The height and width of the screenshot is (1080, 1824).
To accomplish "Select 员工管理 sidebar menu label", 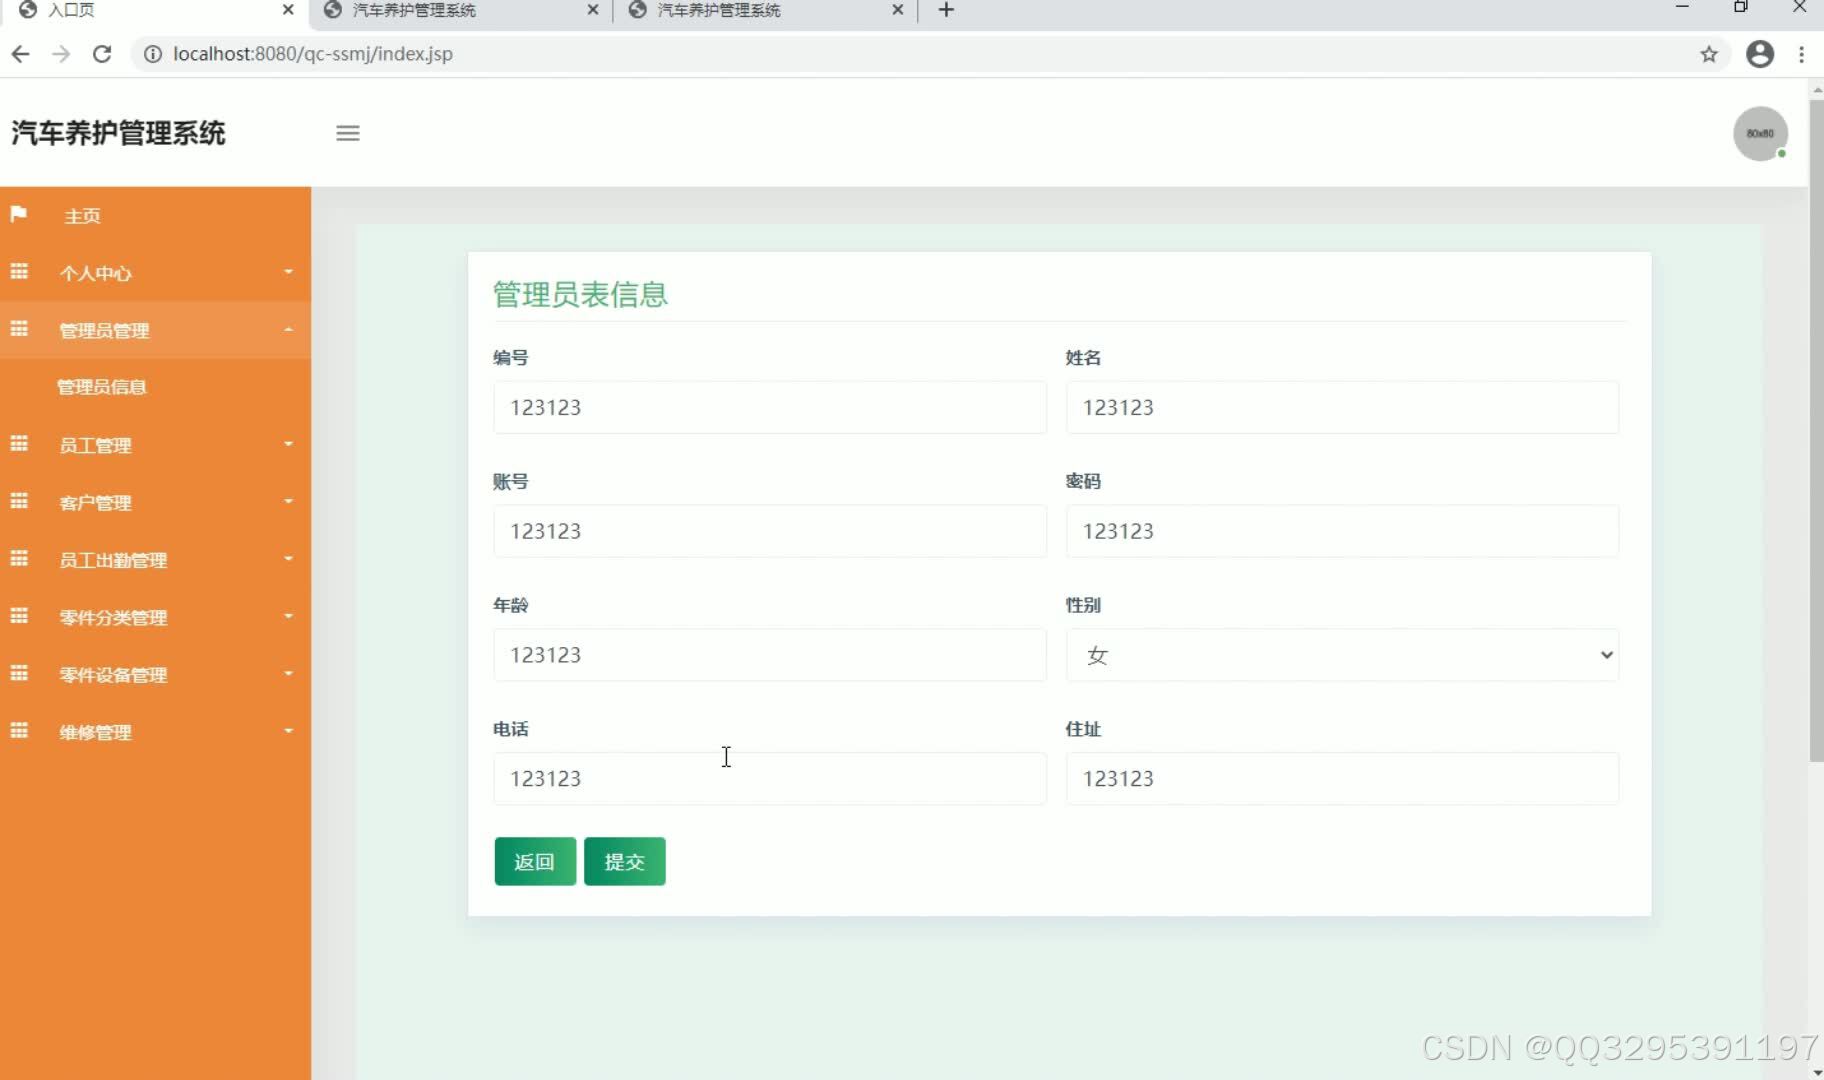I will coord(95,445).
